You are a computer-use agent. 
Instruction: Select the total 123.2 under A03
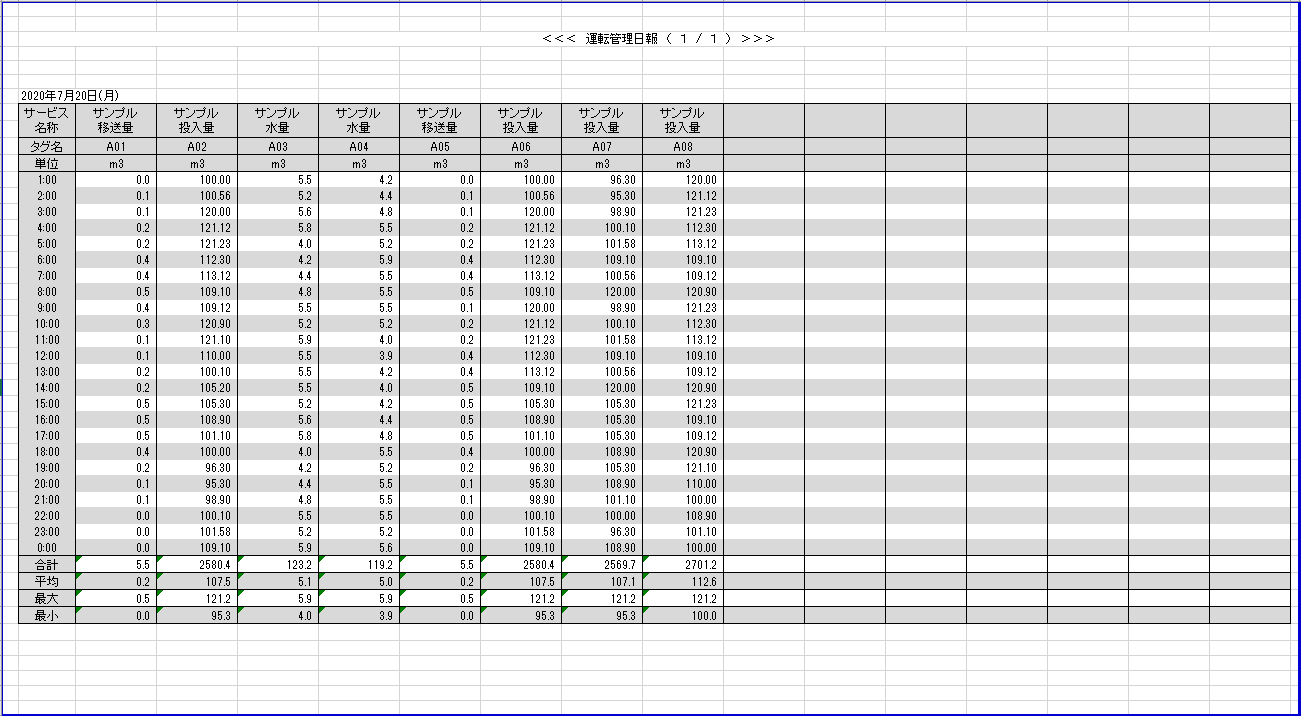pyautogui.click(x=278, y=565)
